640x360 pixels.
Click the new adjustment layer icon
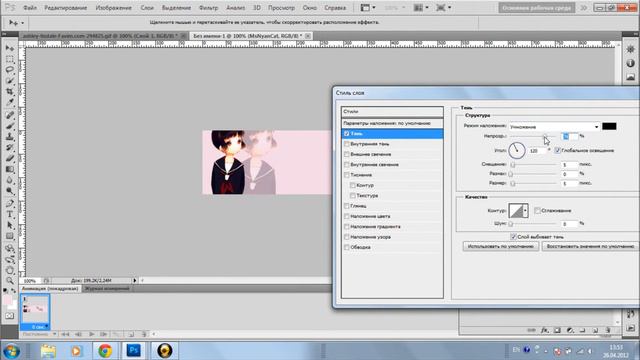point(570,330)
